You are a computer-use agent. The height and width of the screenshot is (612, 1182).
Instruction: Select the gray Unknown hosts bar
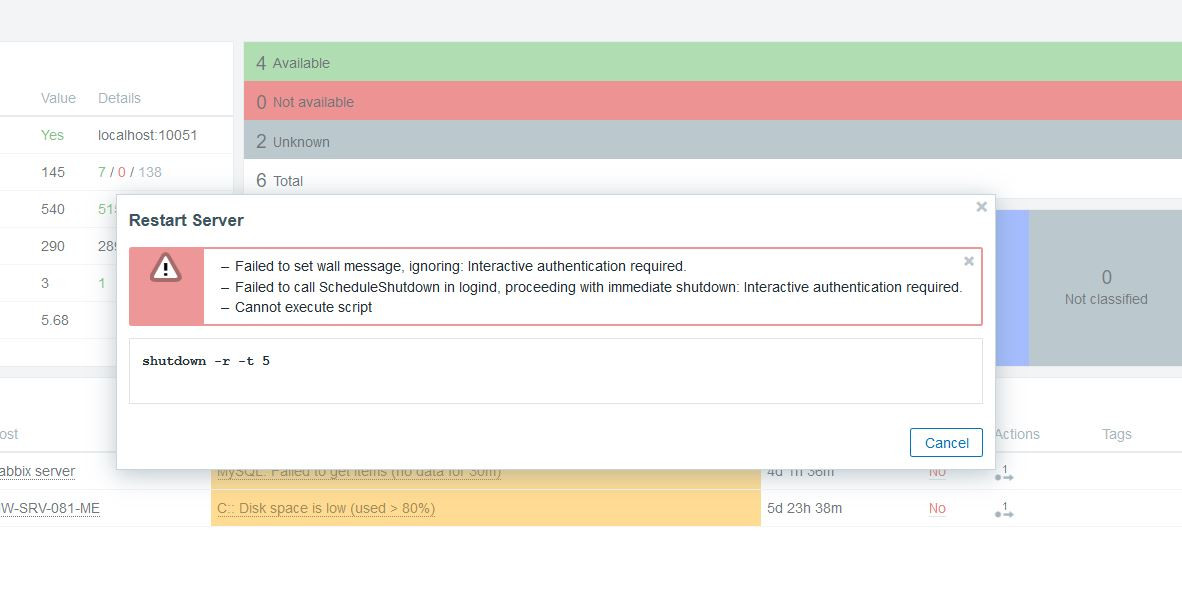[x=712, y=141]
